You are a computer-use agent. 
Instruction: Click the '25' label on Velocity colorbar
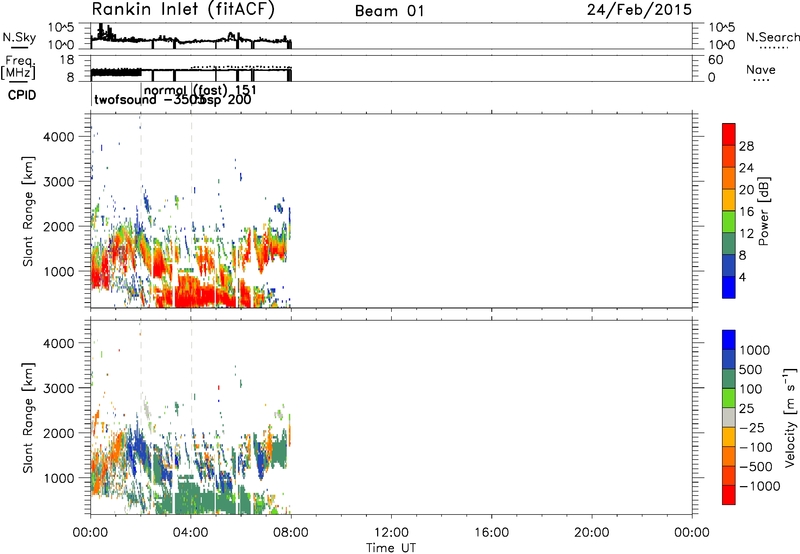pos(746,409)
